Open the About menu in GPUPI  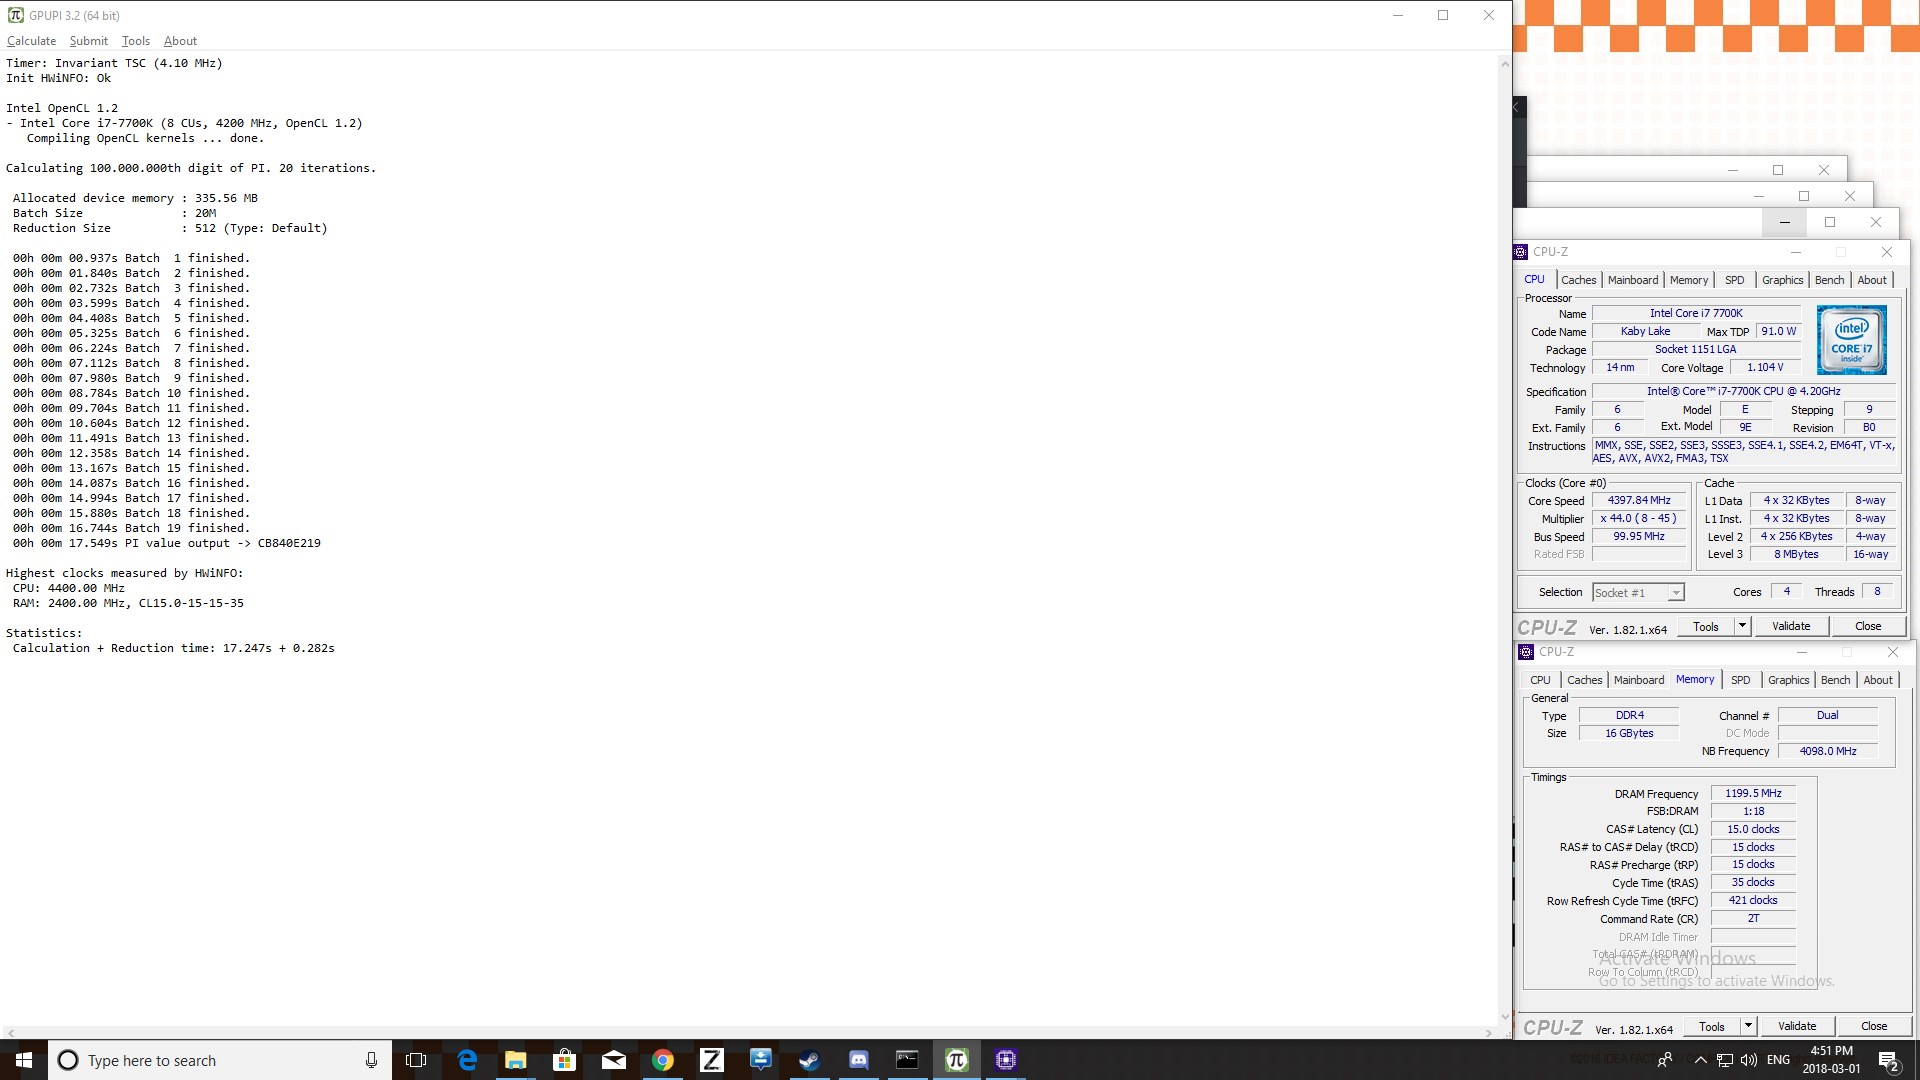click(180, 41)
